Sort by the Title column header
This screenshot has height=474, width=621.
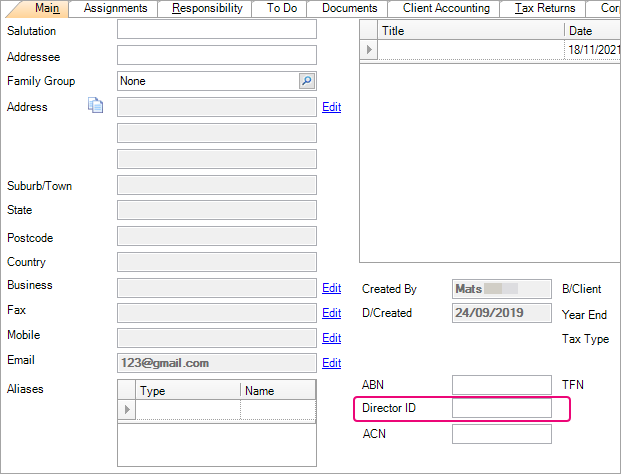click(x=470, y=31)
